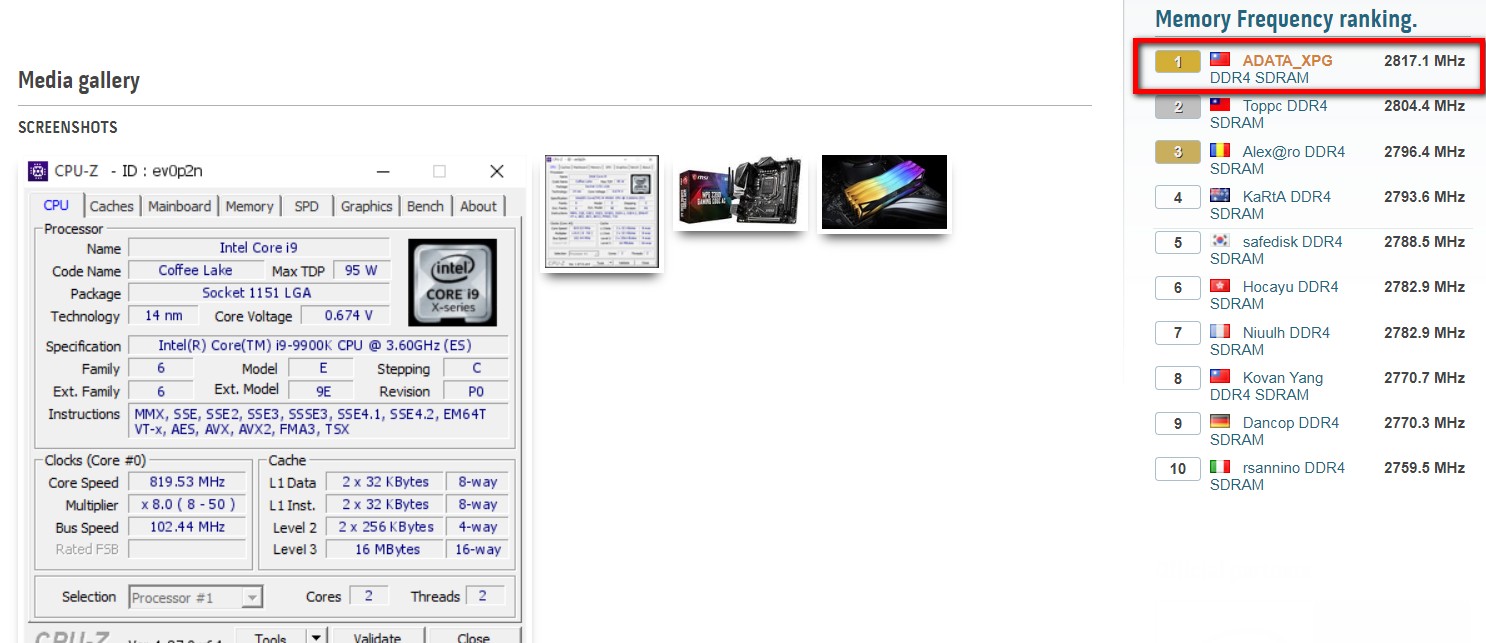Image resolution: width=1486 pixels, height=643 pixels.
Task: Click the Taiwan flag beside ADATA_XPG
Action: [1220, 60]
